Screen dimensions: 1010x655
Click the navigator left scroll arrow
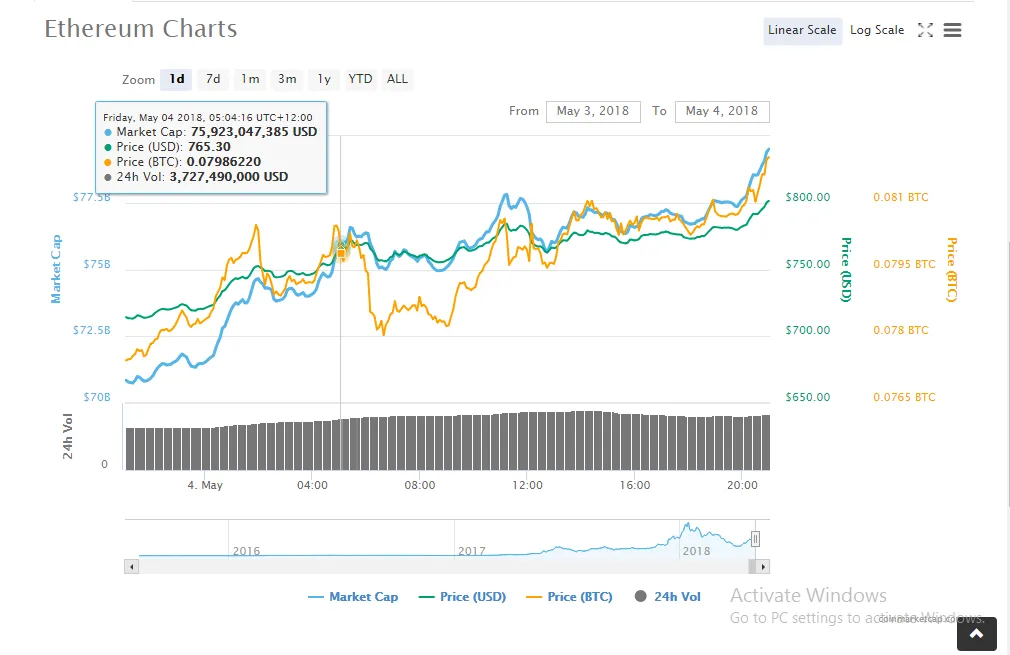[x=131, y=567]
